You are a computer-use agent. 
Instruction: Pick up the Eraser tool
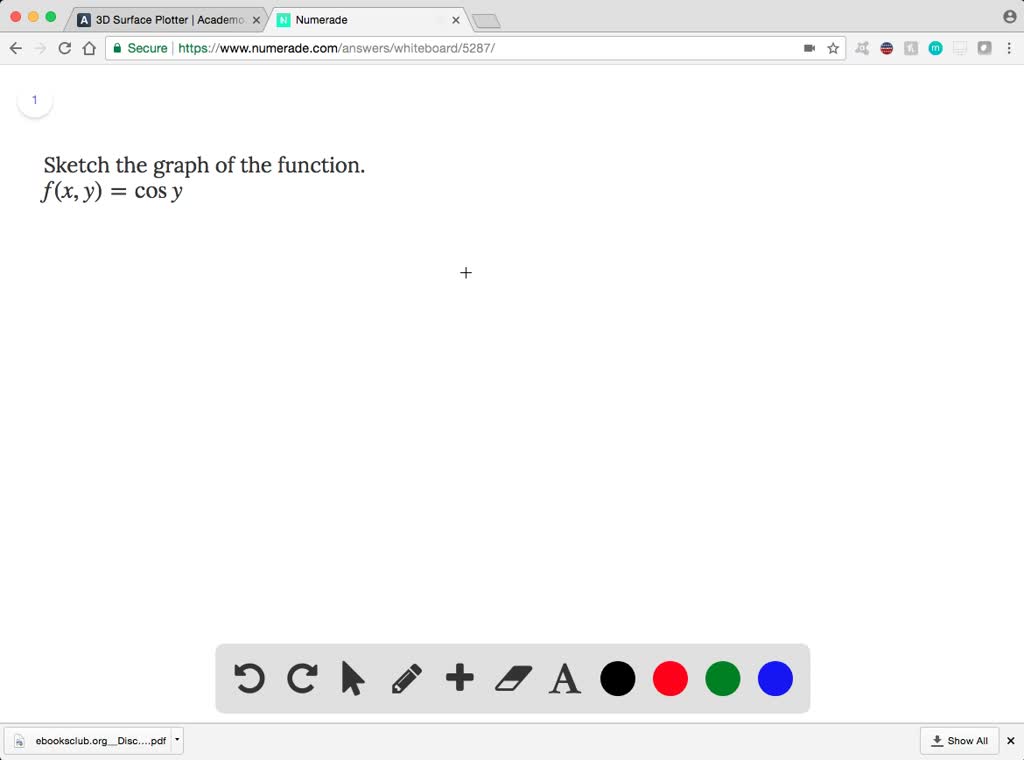click(x=511, y=678)
